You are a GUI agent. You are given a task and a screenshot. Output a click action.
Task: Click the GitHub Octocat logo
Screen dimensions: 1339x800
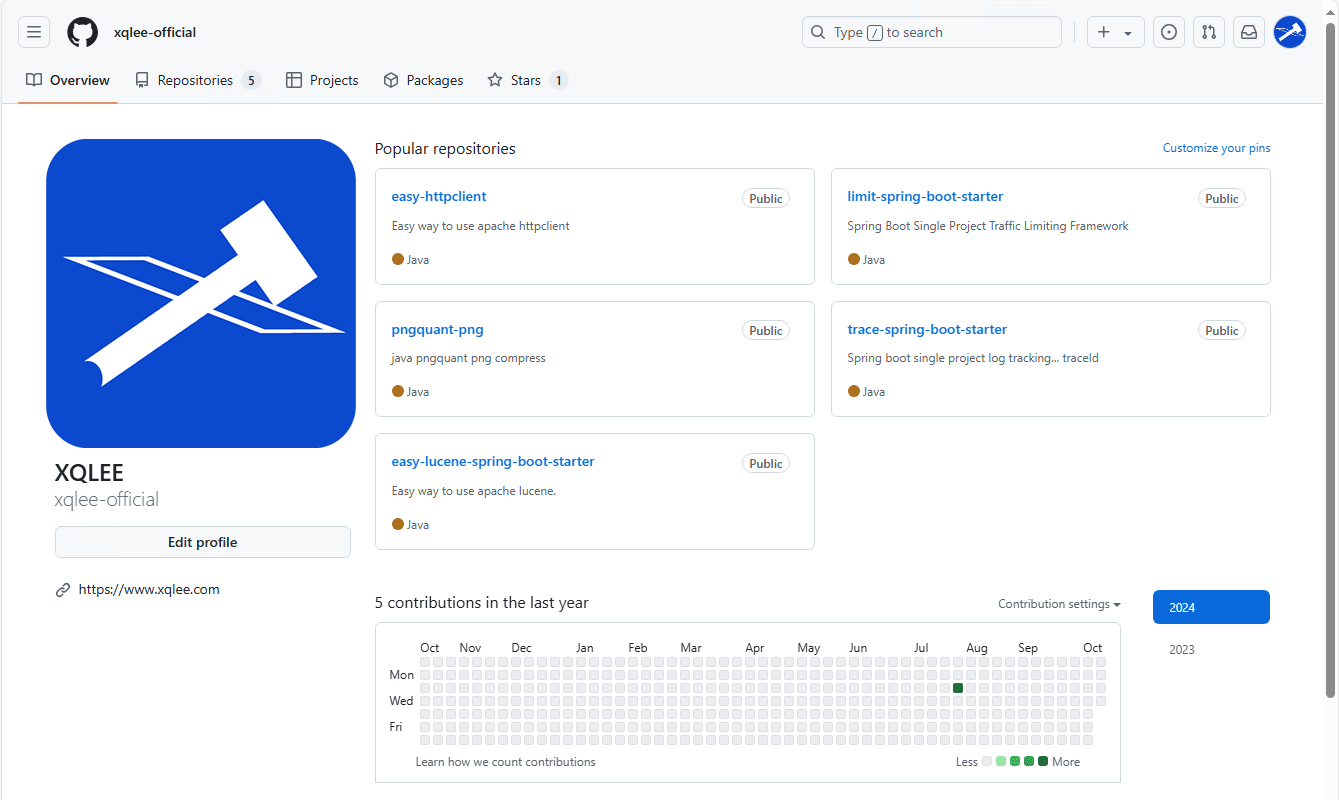pyautogui.click(x=83, y=32)
